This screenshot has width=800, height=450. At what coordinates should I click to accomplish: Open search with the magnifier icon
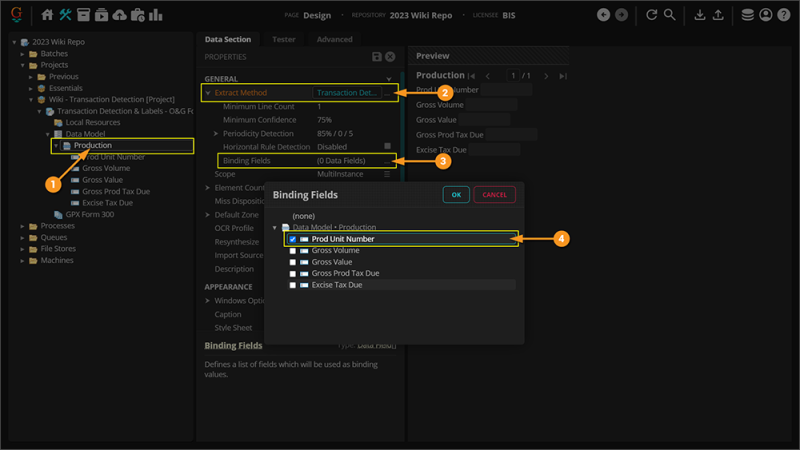pos(670,15)
